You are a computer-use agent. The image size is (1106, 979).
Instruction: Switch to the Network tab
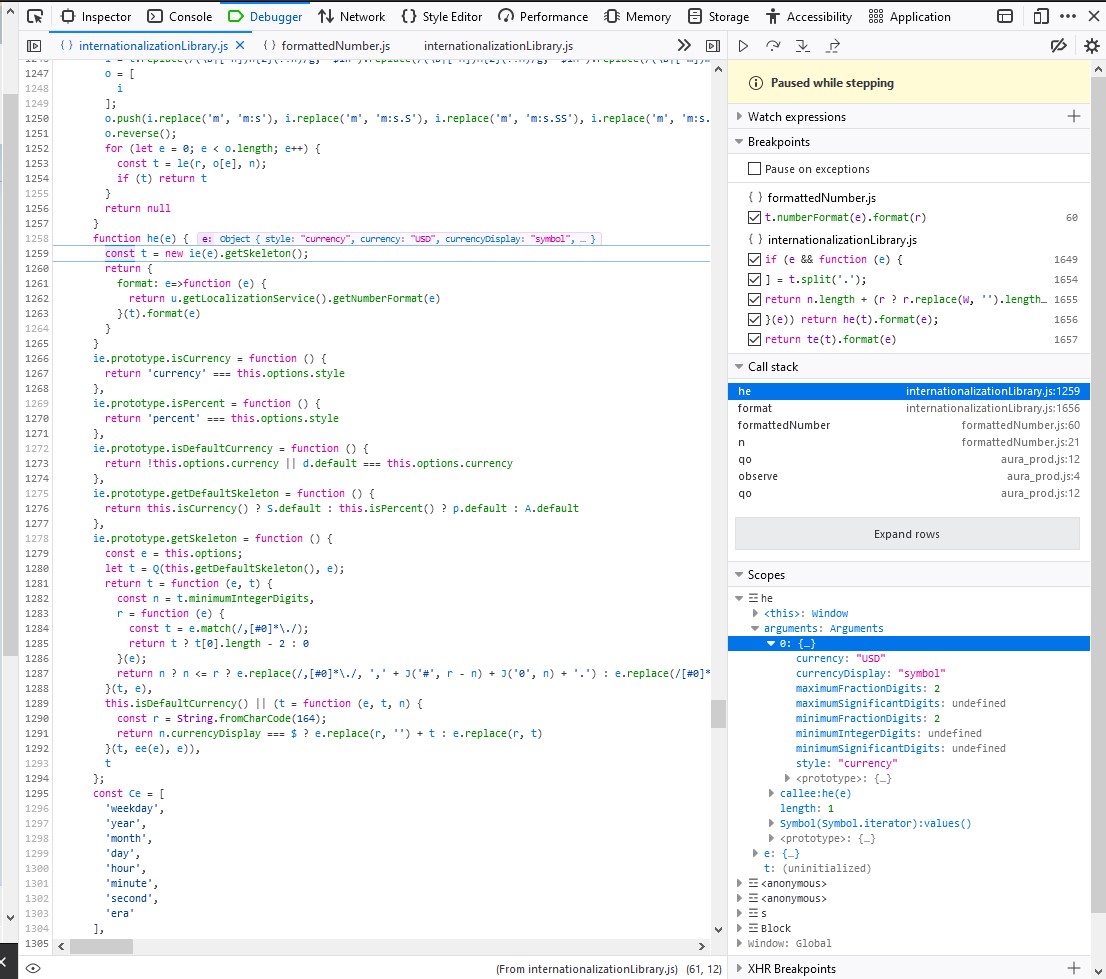351,16
